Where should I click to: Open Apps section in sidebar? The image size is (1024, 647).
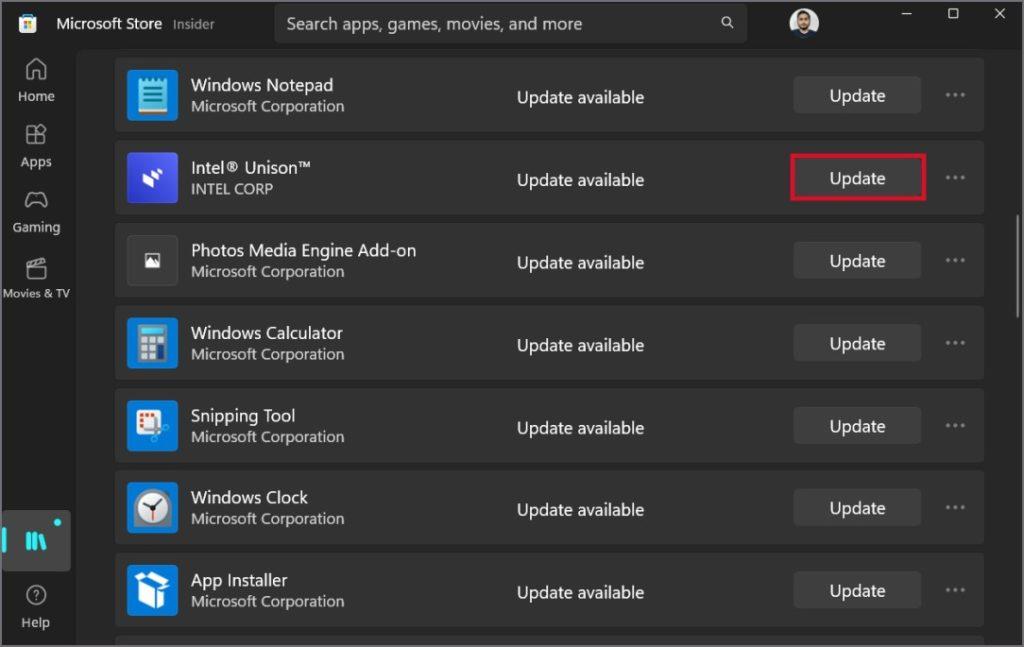point(36,146)
